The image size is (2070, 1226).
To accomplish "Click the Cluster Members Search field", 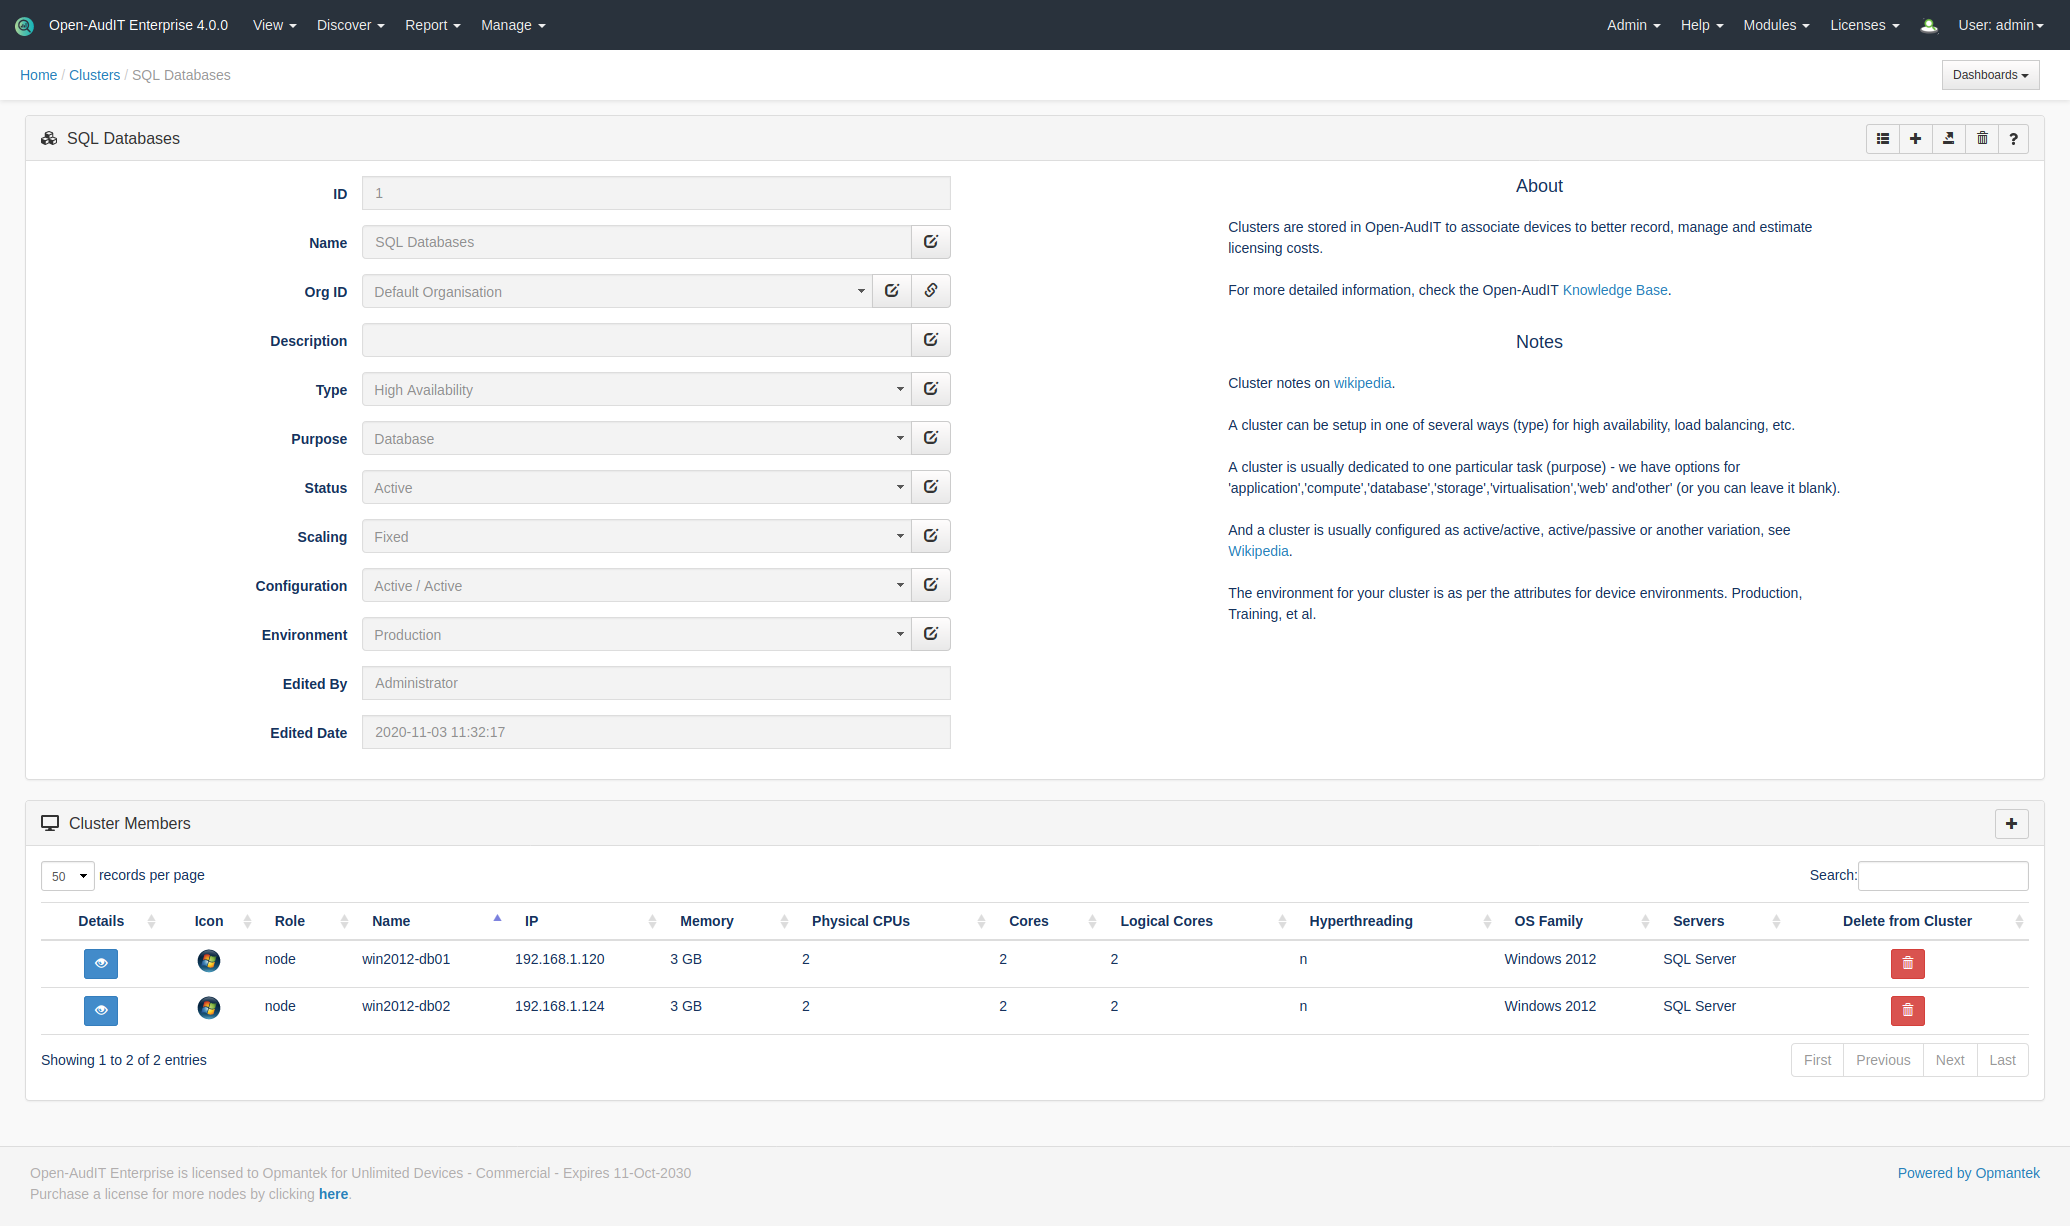I will (x=1942, y=876).
